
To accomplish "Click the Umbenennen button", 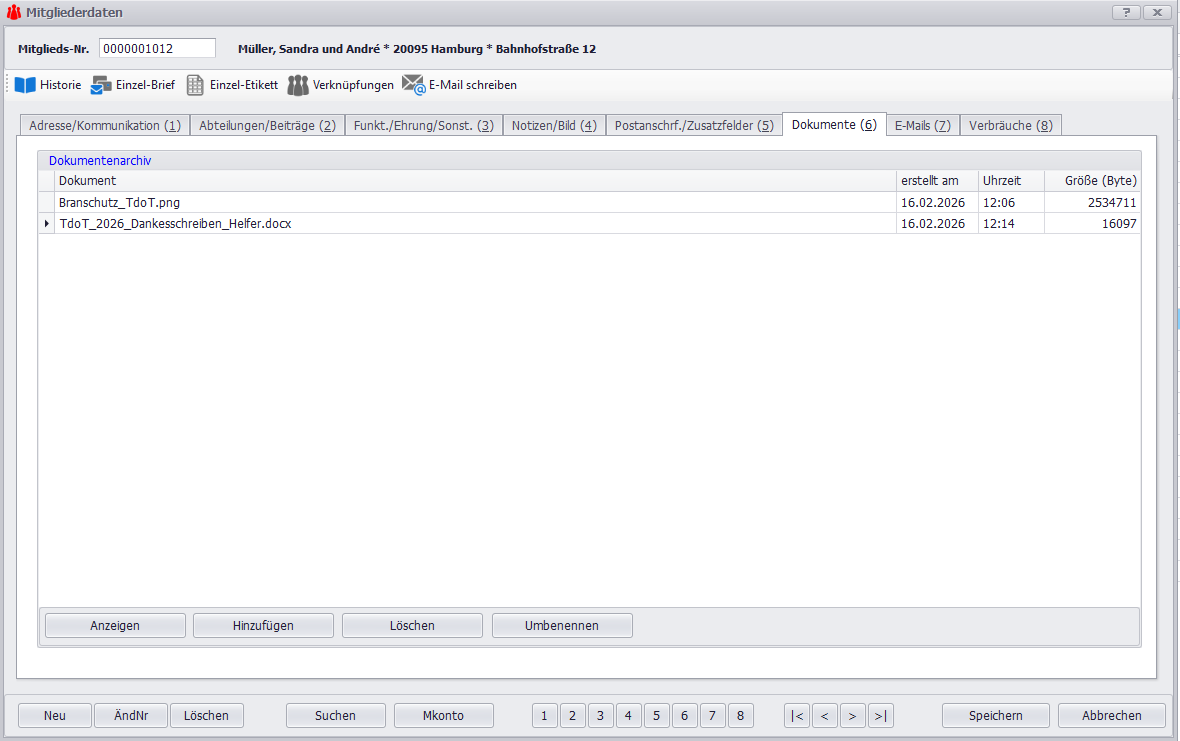I will [562, 625].
